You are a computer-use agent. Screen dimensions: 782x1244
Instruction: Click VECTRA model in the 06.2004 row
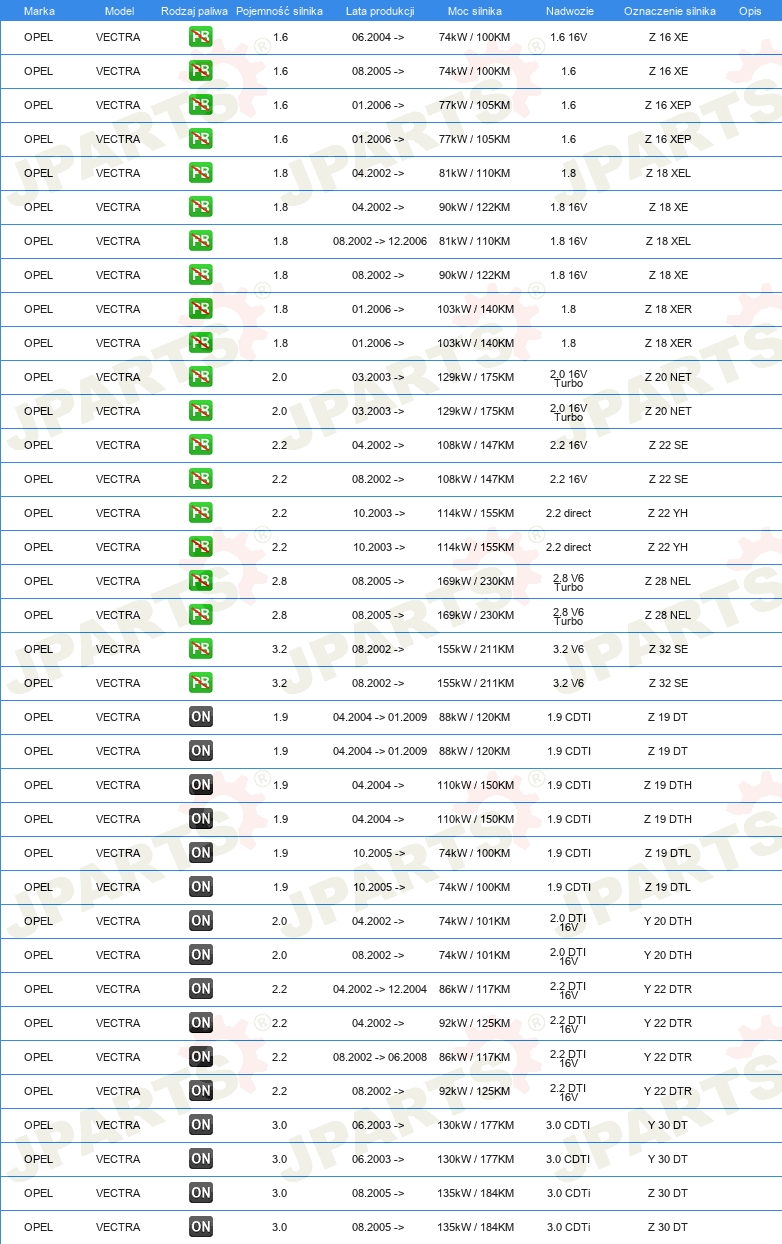(118, 37)
